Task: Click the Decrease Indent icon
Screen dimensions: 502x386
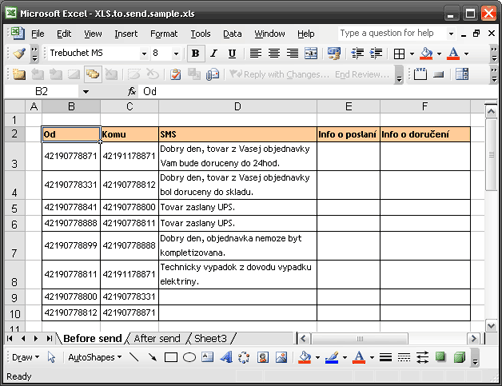Action: pyautogui.click(x=358, y=53)
